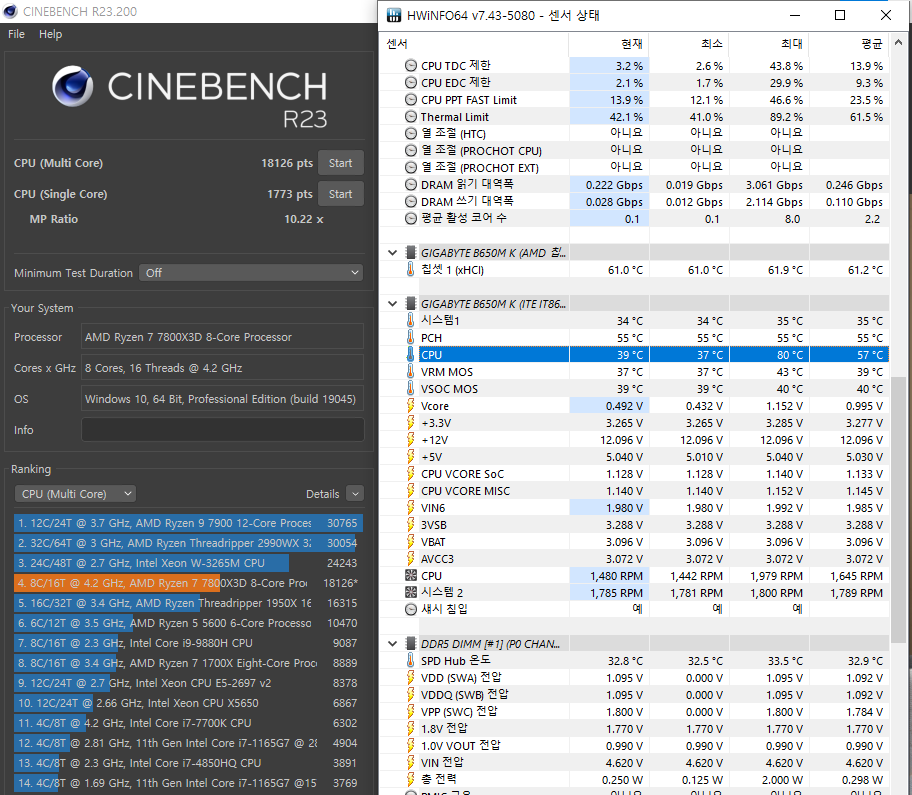912x795 pixels.
Task: Open the CPU (Multi Core) ranking dropdown
Action: [75, 494]
